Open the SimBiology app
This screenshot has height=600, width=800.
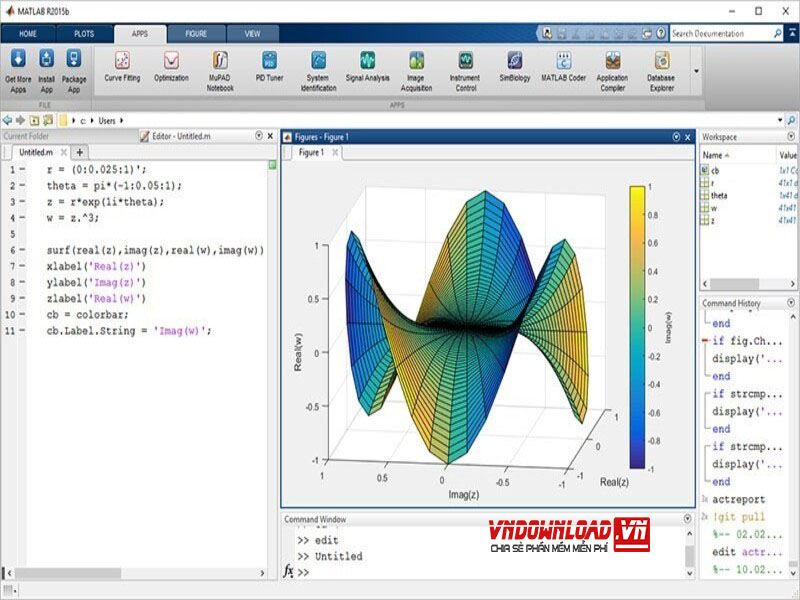[x=515, y=67]
